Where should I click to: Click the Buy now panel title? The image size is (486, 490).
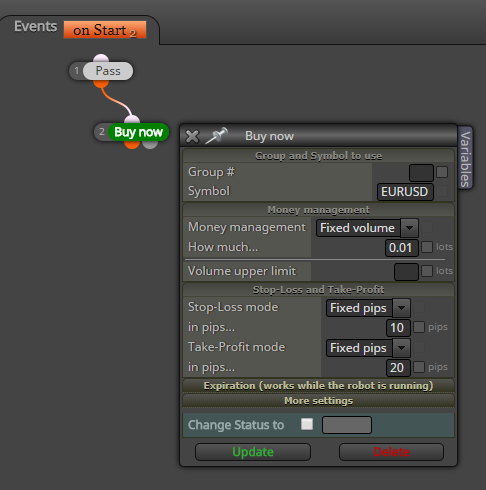click(269, 136)
